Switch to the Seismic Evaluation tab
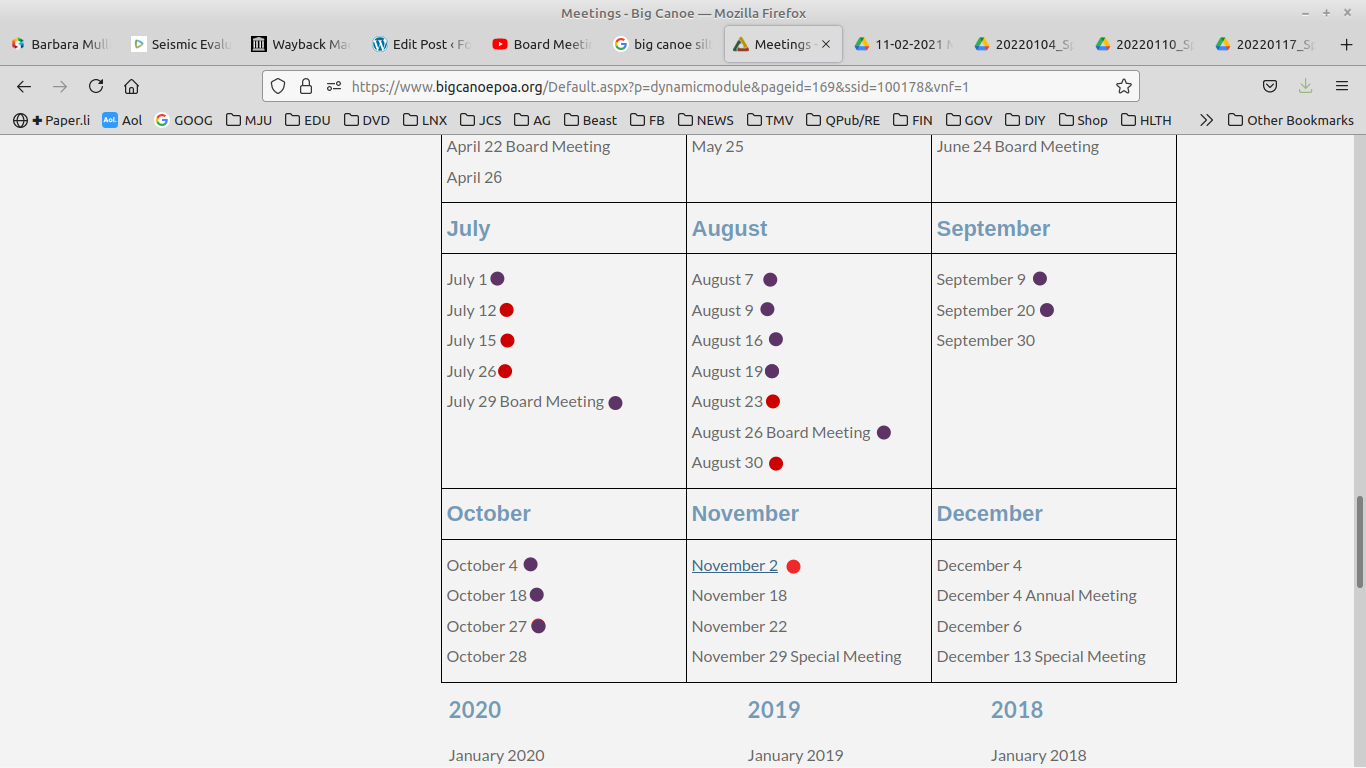The image size is (1366, 768). [180, 44]
